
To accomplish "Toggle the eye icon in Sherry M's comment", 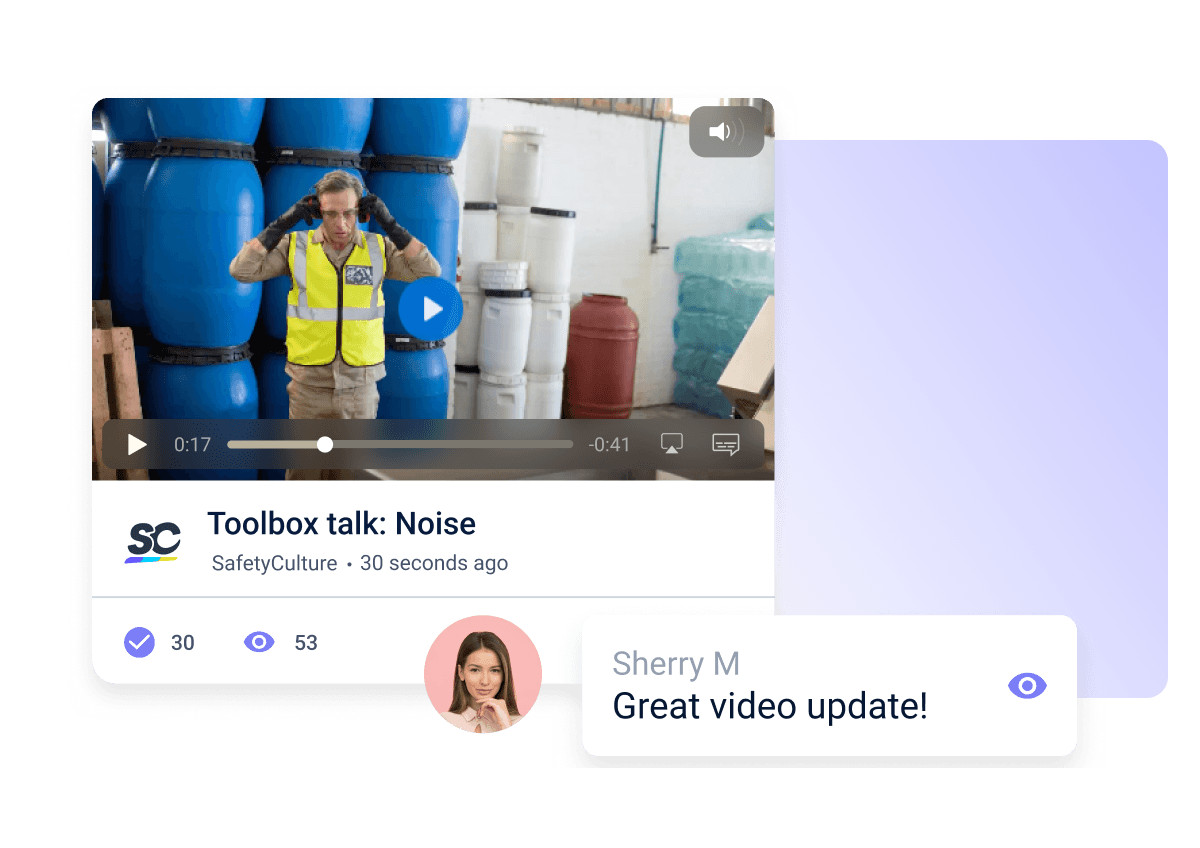I will 1027,685.
